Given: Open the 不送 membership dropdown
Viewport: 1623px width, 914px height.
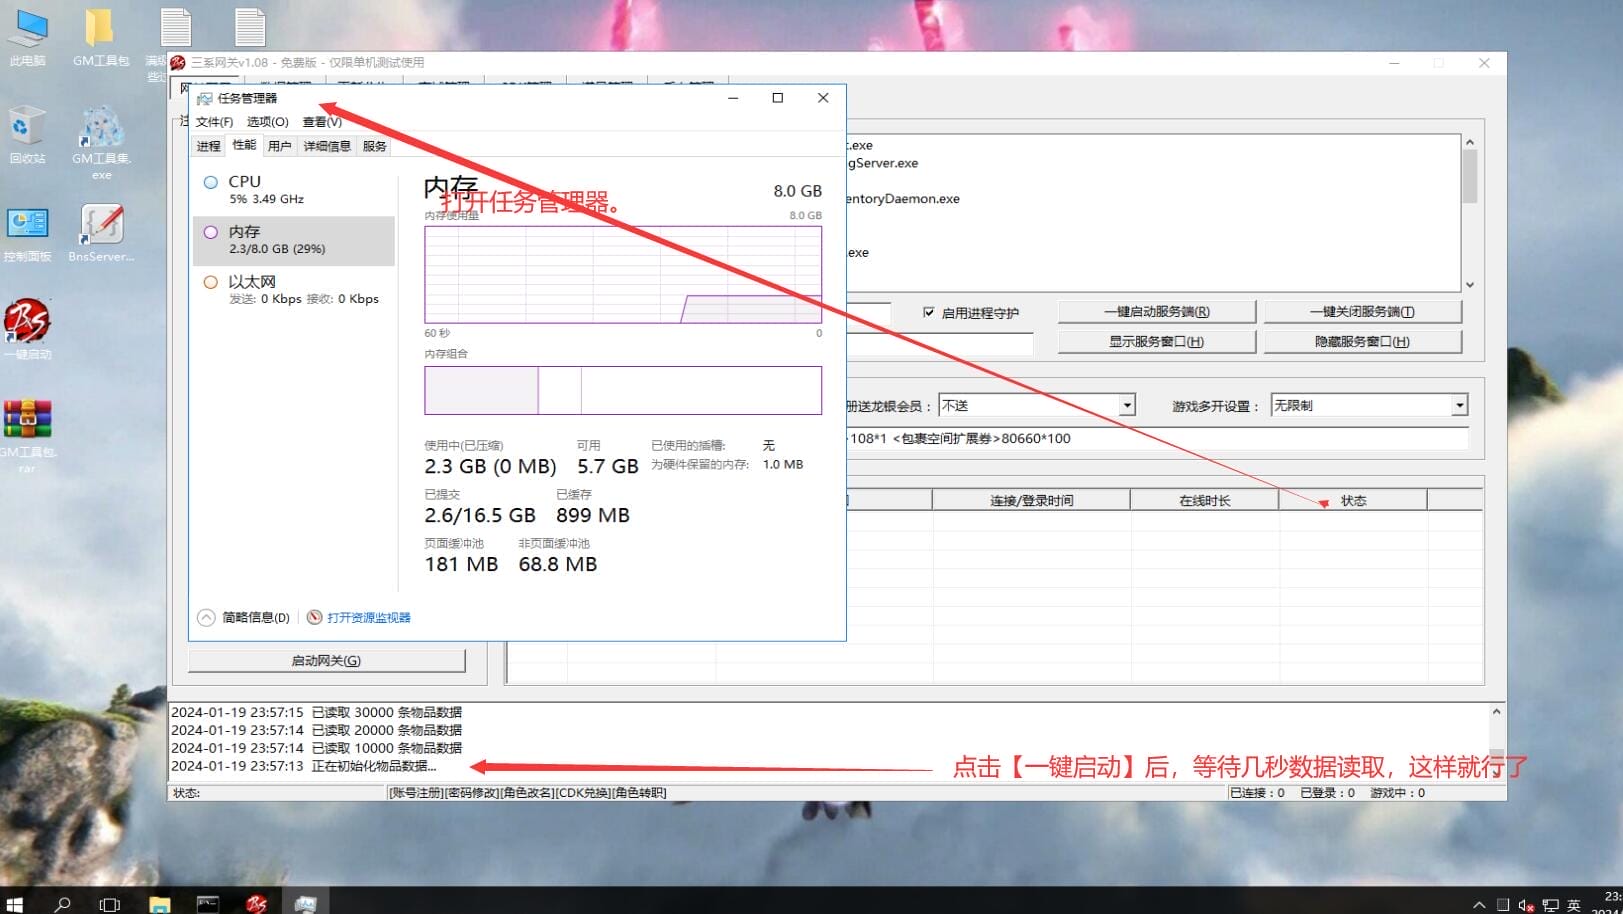Looking at the screenshot, I should pos(1127,405).
